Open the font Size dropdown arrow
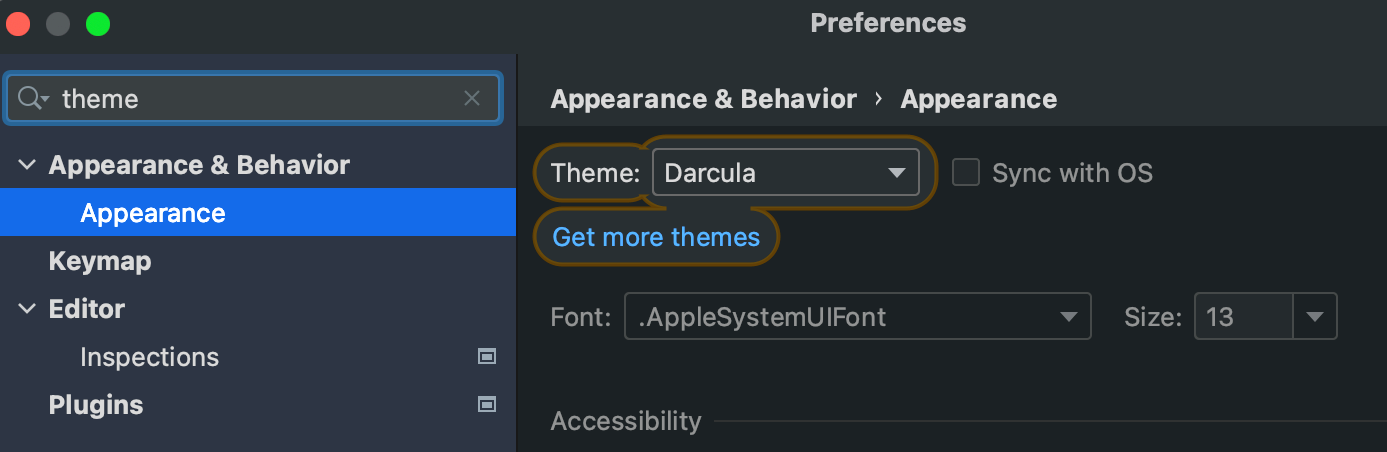This screenshot has width=1387, height=452. [x=1315, y=318]
